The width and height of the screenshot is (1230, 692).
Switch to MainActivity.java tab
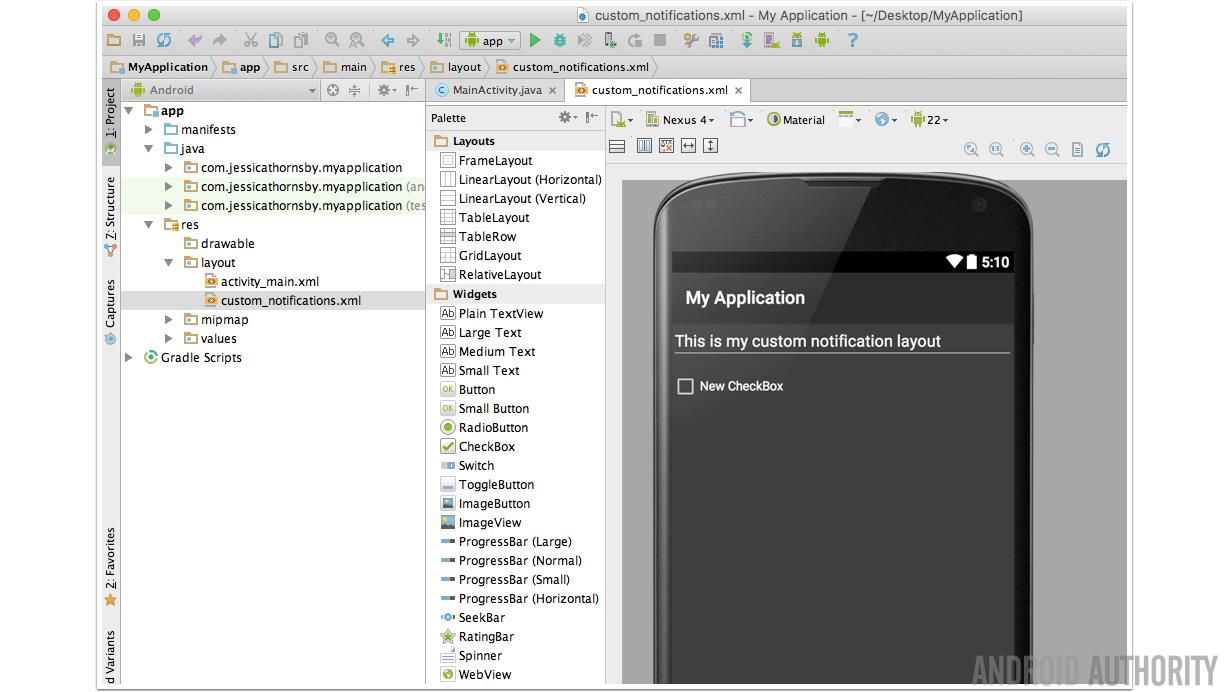pyautogui.click(x=496, y=90)
